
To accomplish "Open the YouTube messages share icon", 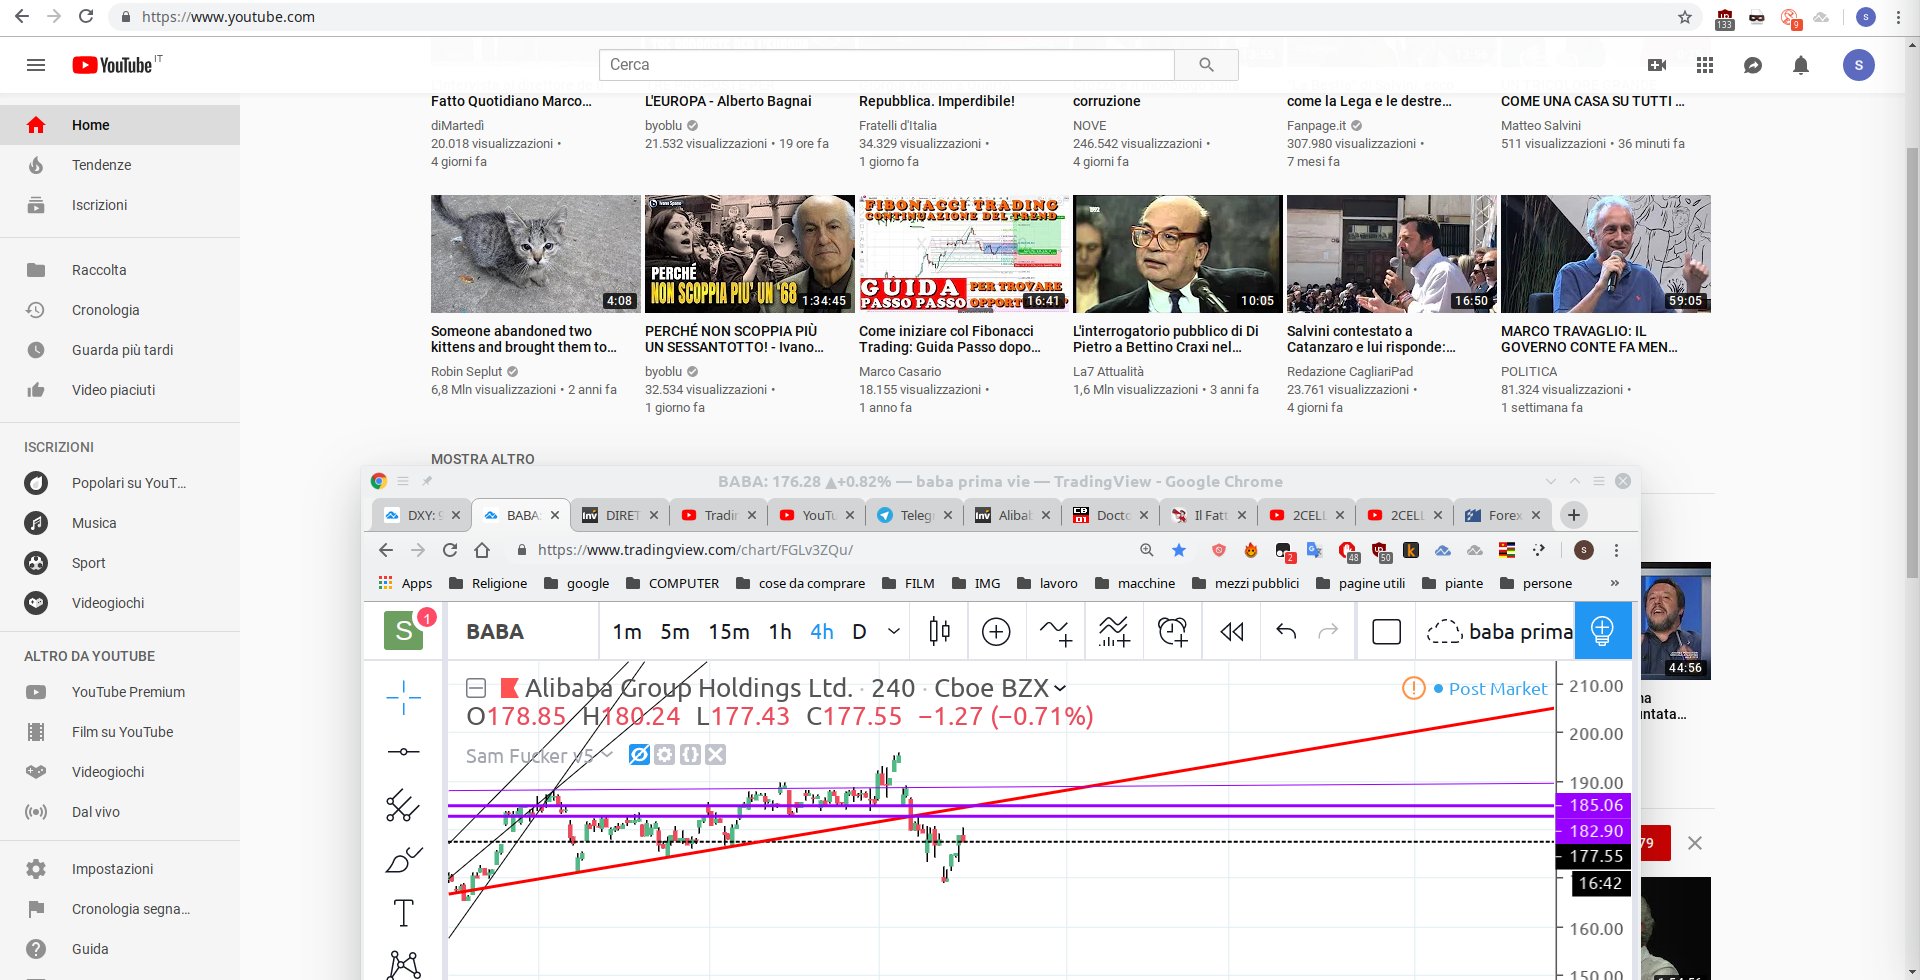I will click(1753, 65).
